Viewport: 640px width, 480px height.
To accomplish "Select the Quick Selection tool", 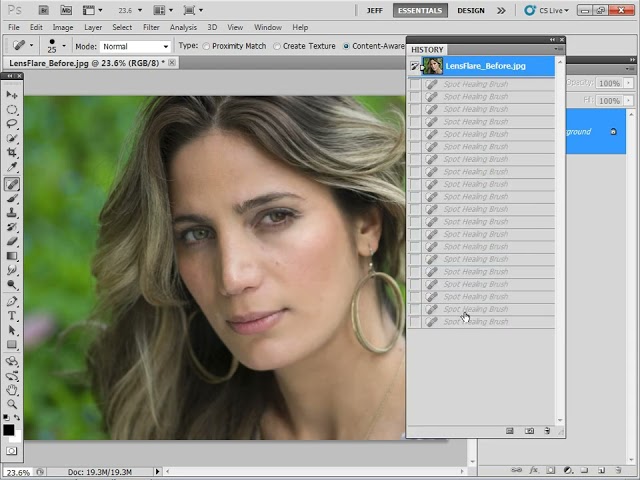I will 12,138.
